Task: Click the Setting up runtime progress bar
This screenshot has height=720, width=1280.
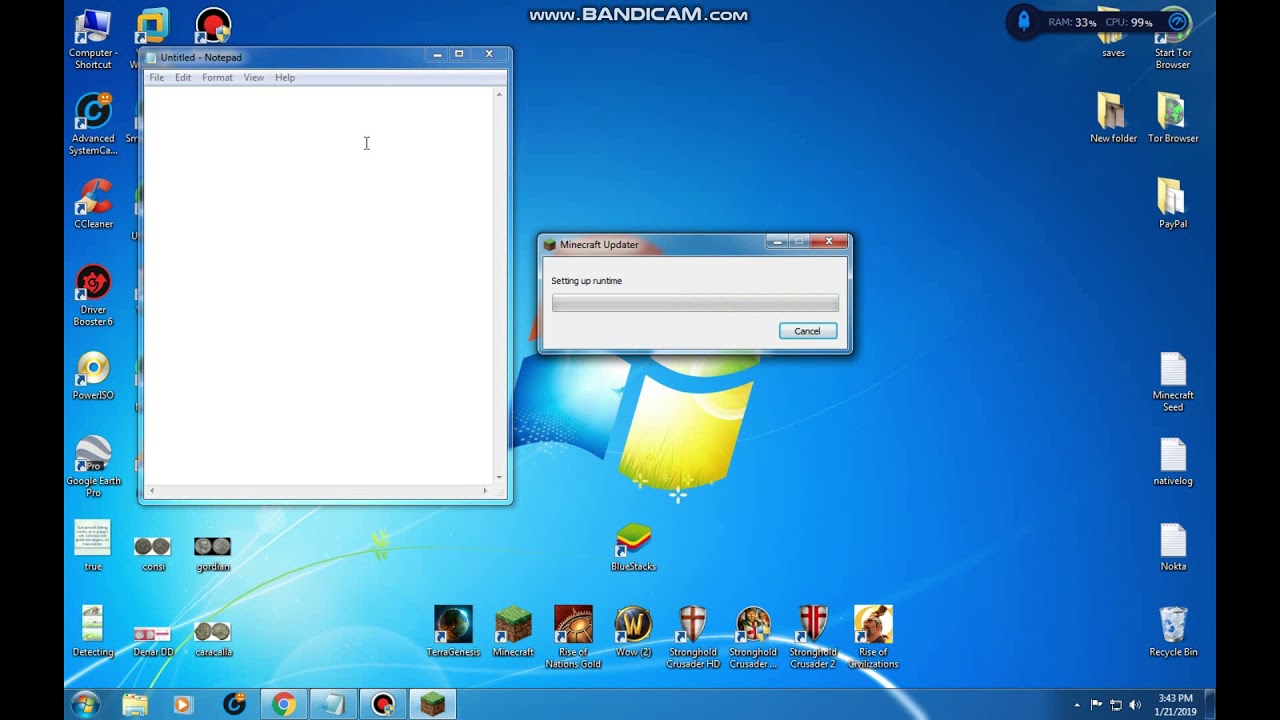Action: pos(695,303)
